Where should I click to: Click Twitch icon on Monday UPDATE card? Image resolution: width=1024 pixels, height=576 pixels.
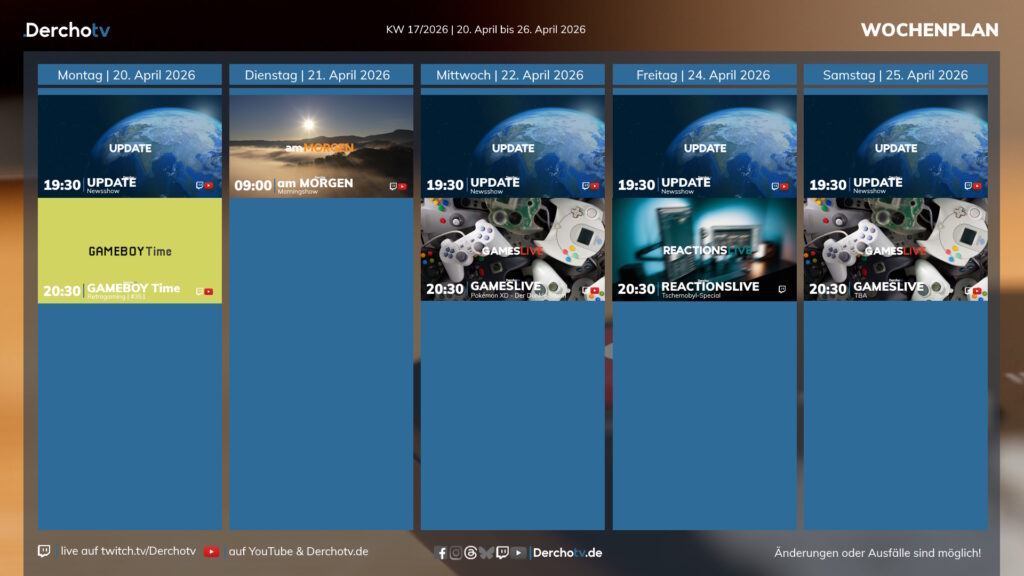click(x=199, y=186)
